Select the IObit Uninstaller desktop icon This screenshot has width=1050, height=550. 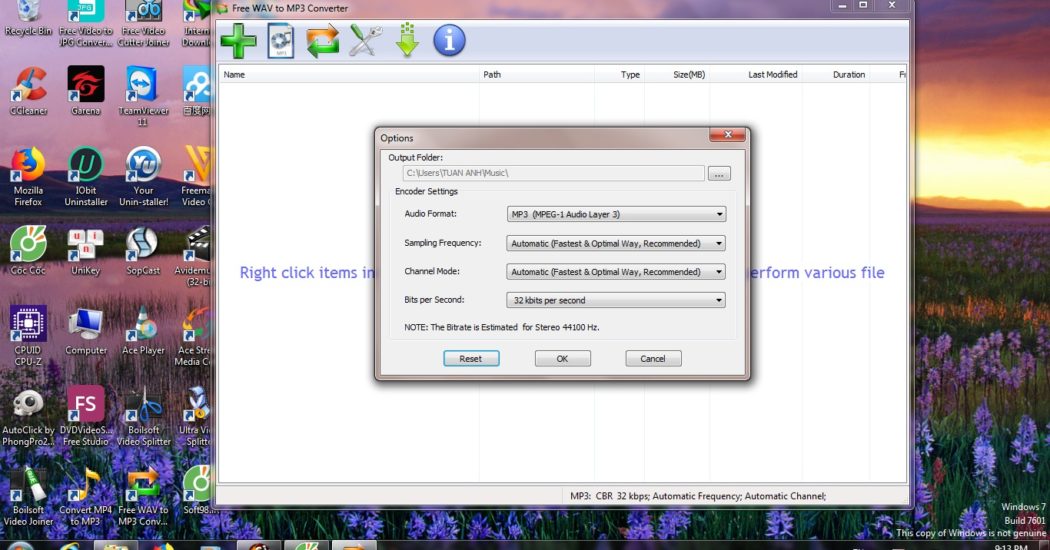tap(86, 176)
